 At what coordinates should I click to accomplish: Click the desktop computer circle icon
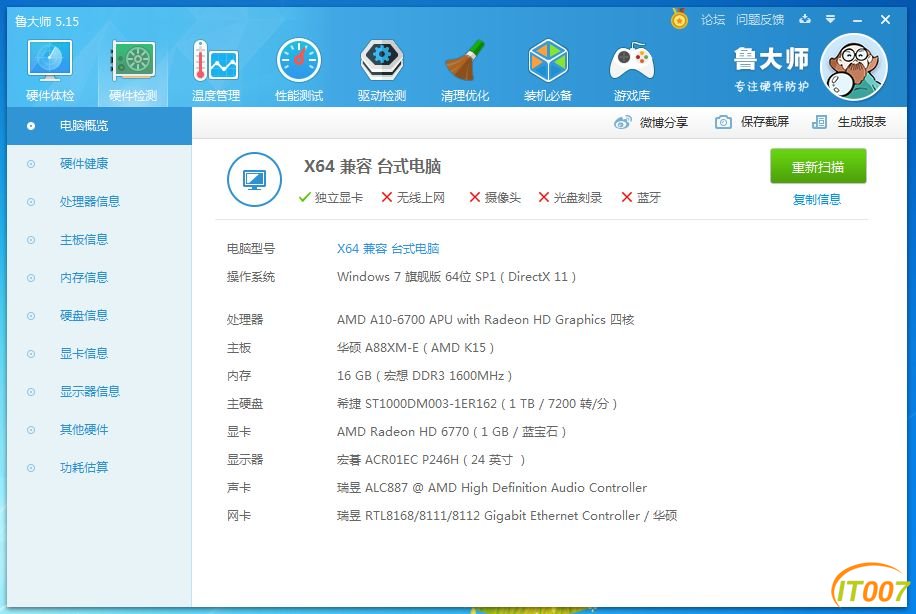tap(254, 179)
